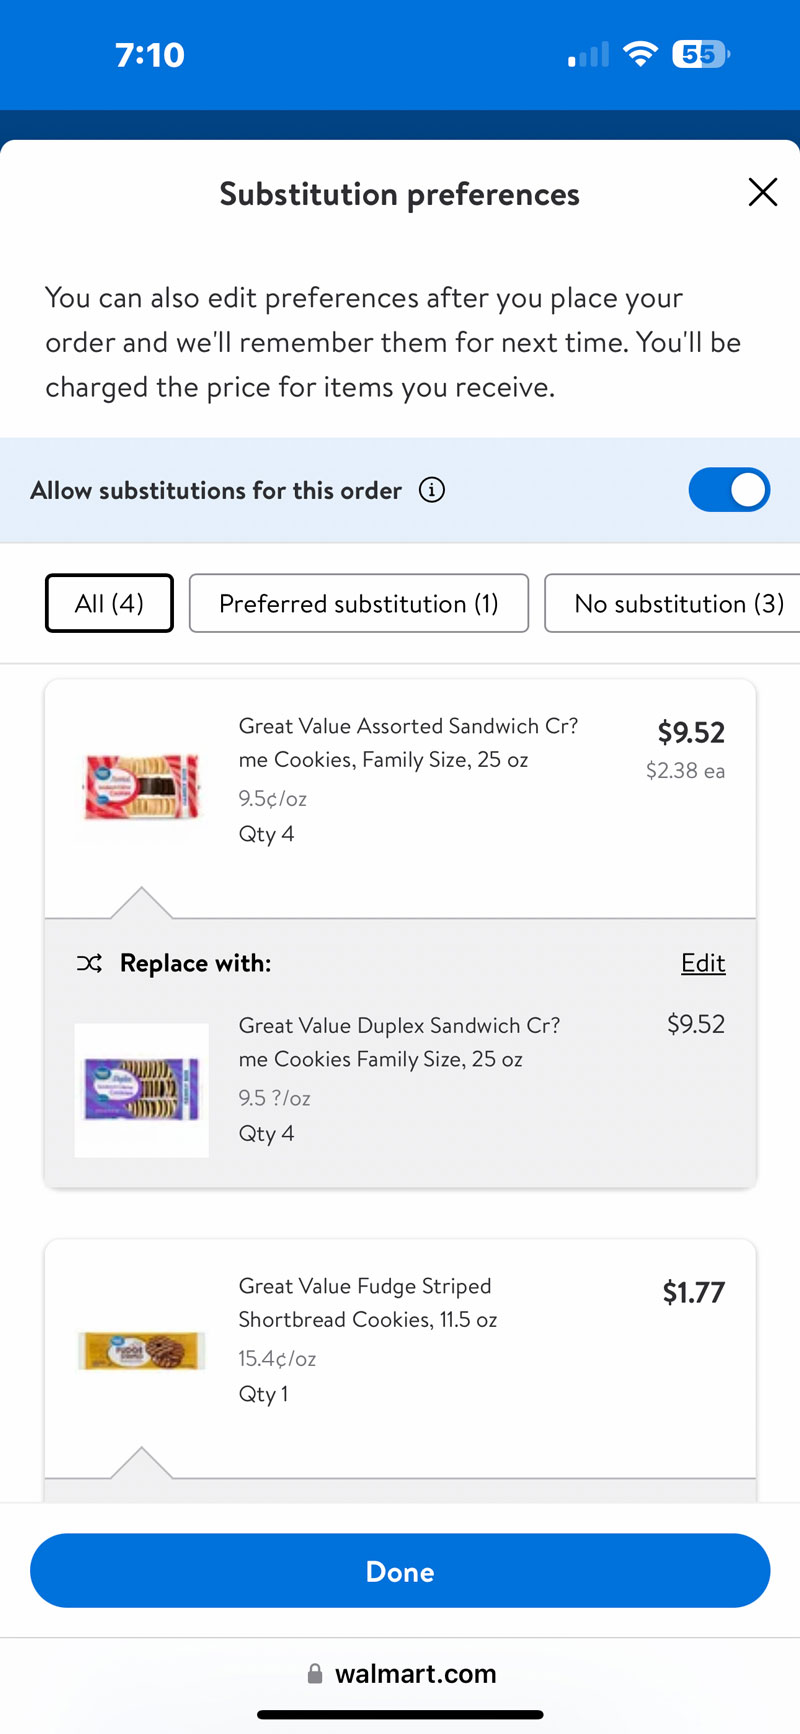Toggle off Allow substitutions for this order
800x1734 pixels.
click(729, 490)
